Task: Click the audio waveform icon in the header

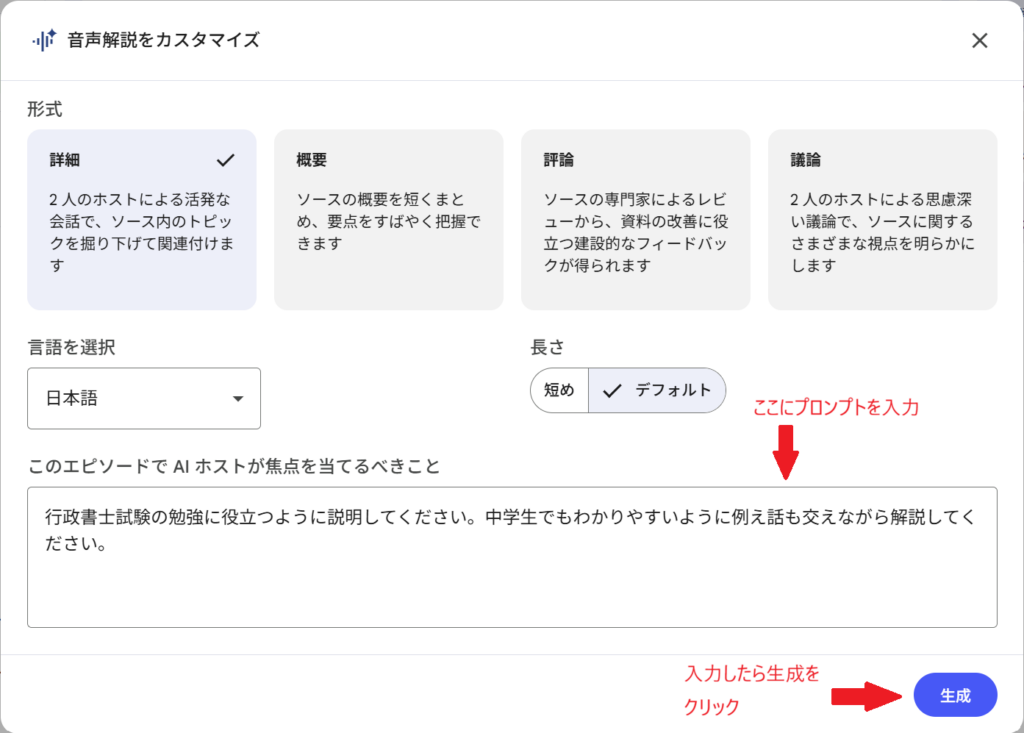Action: tap(43, 40)
